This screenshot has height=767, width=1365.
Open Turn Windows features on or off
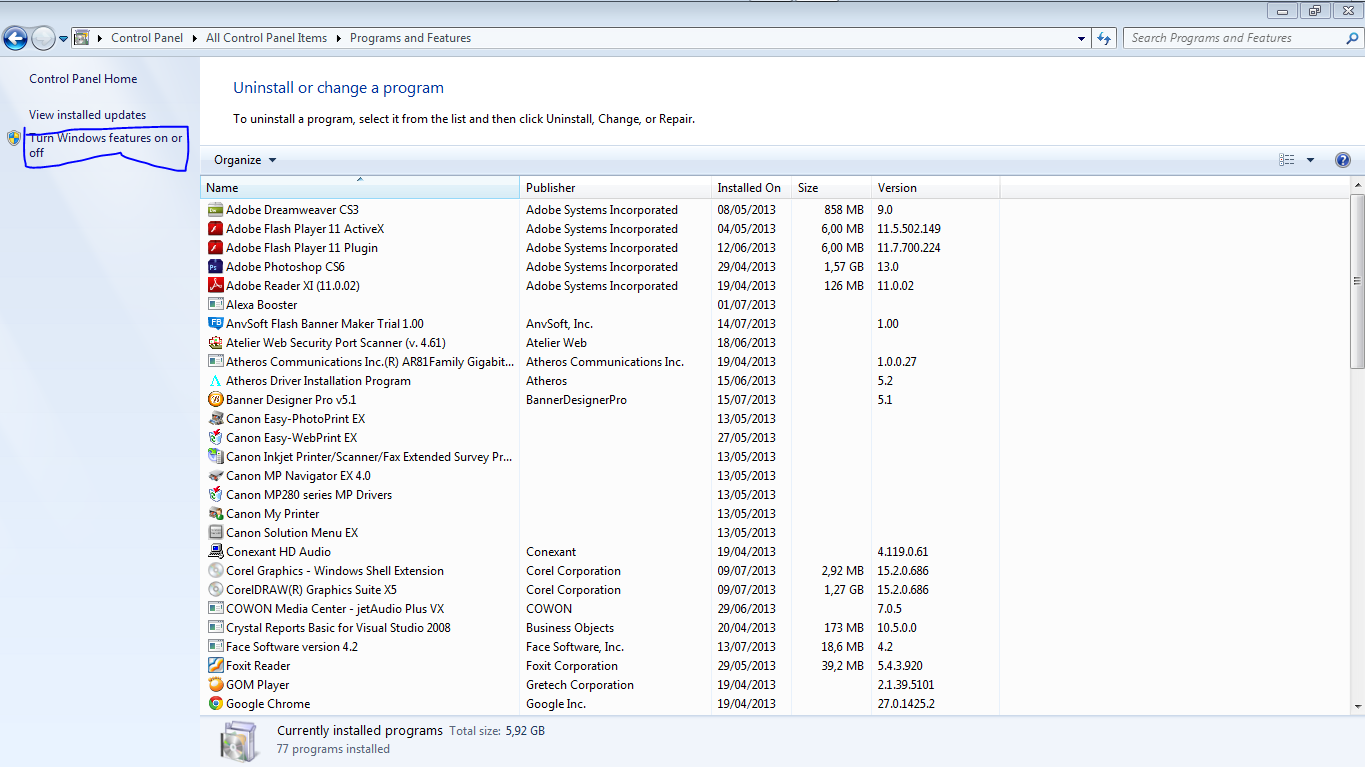click(105, 146)
